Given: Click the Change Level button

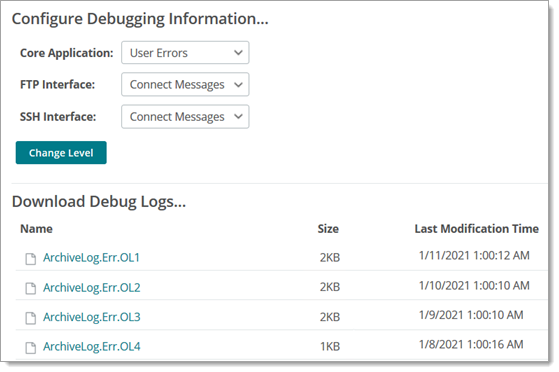Looking at the screenshot, I should pyautogui.click(x=61, y=153).
